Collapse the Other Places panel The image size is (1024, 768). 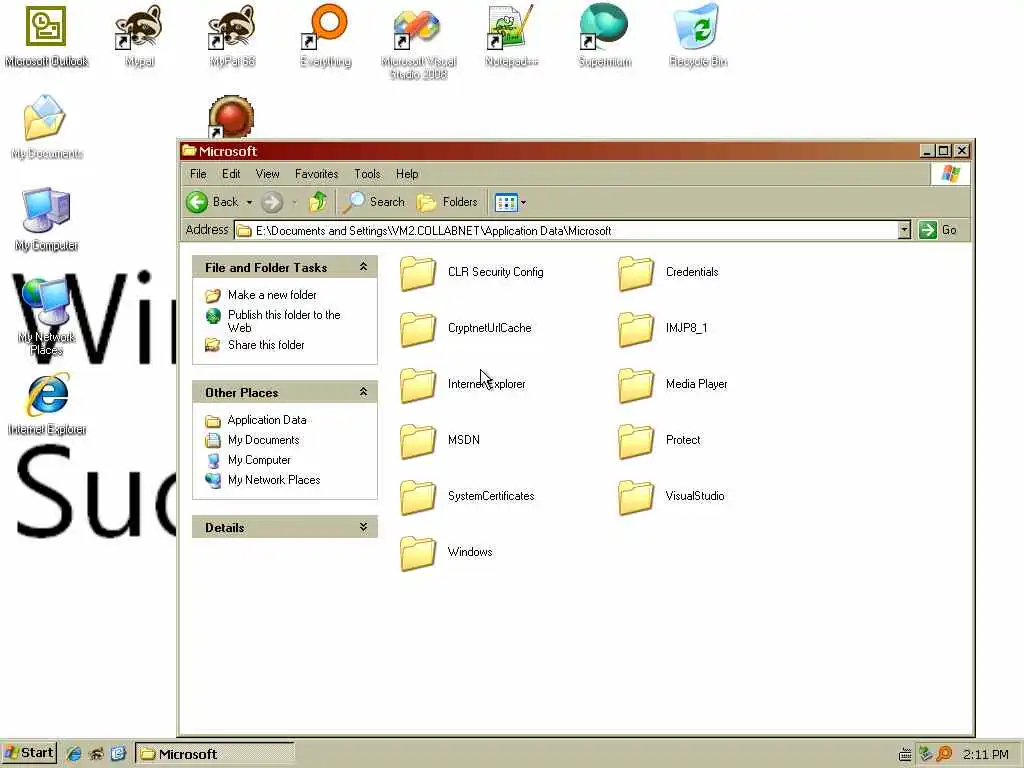(x=363, y=392)
